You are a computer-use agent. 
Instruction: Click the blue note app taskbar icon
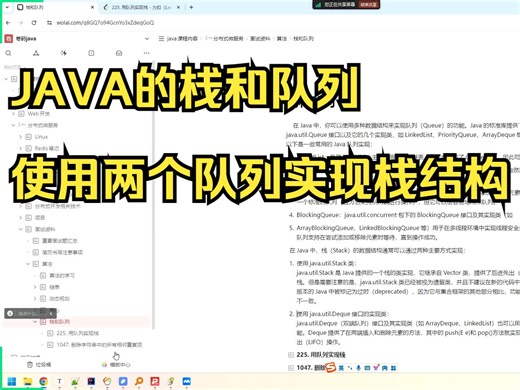(123, 381)
